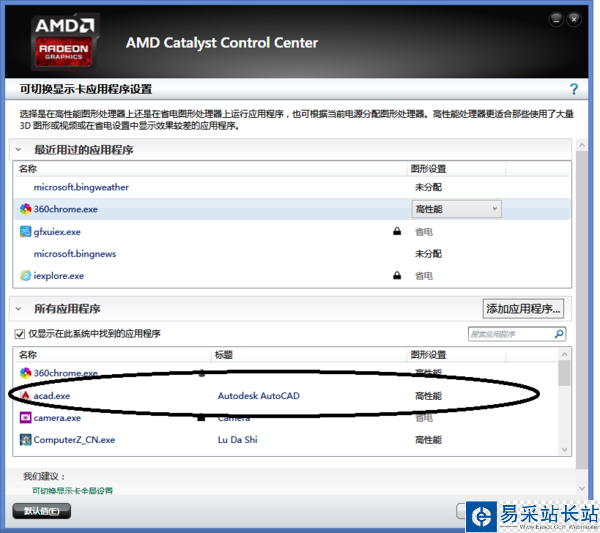Click the 省电 setting for gfxuiex.exe

(424, 232)
